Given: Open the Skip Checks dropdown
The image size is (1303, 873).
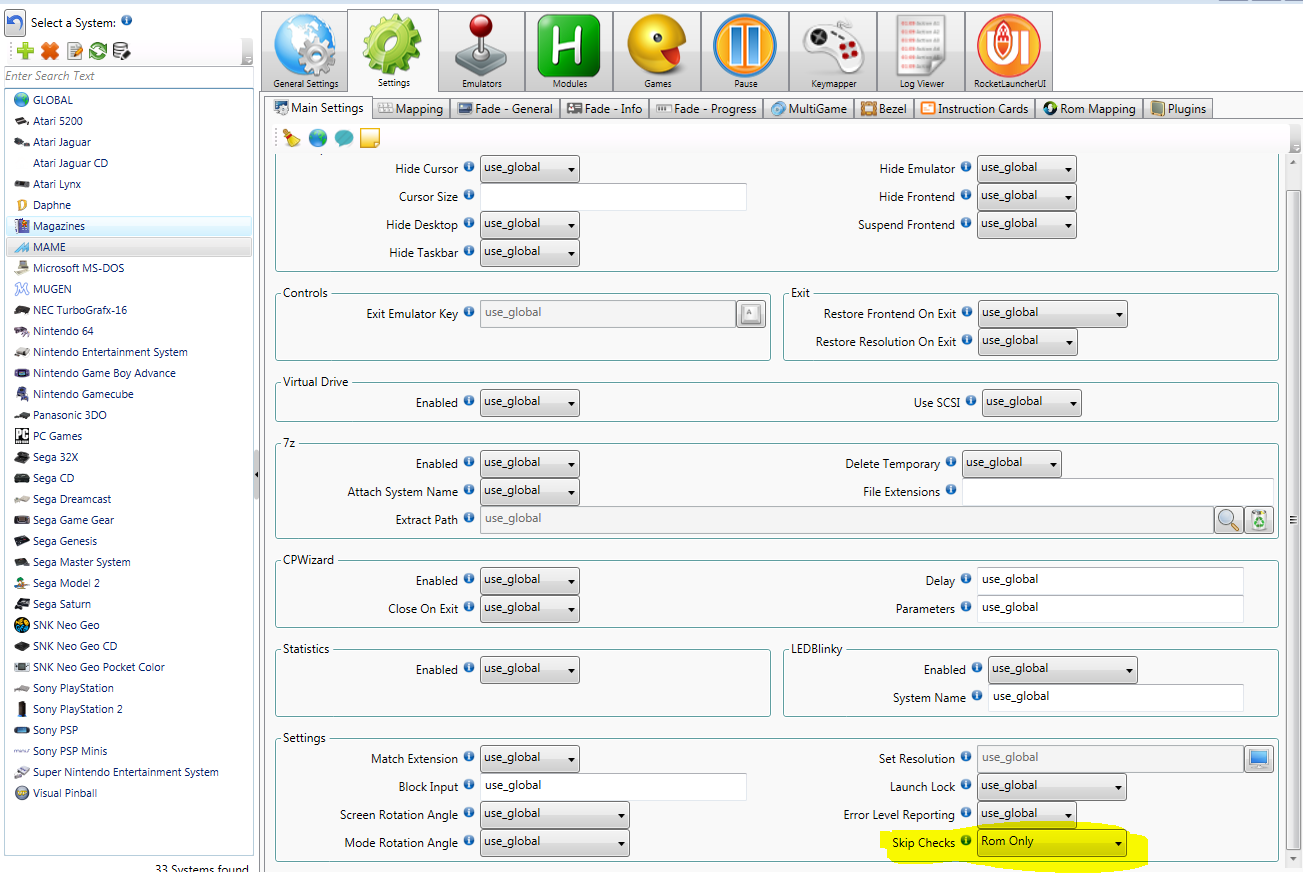Looking at the screenshot, I should (1052, 843).
